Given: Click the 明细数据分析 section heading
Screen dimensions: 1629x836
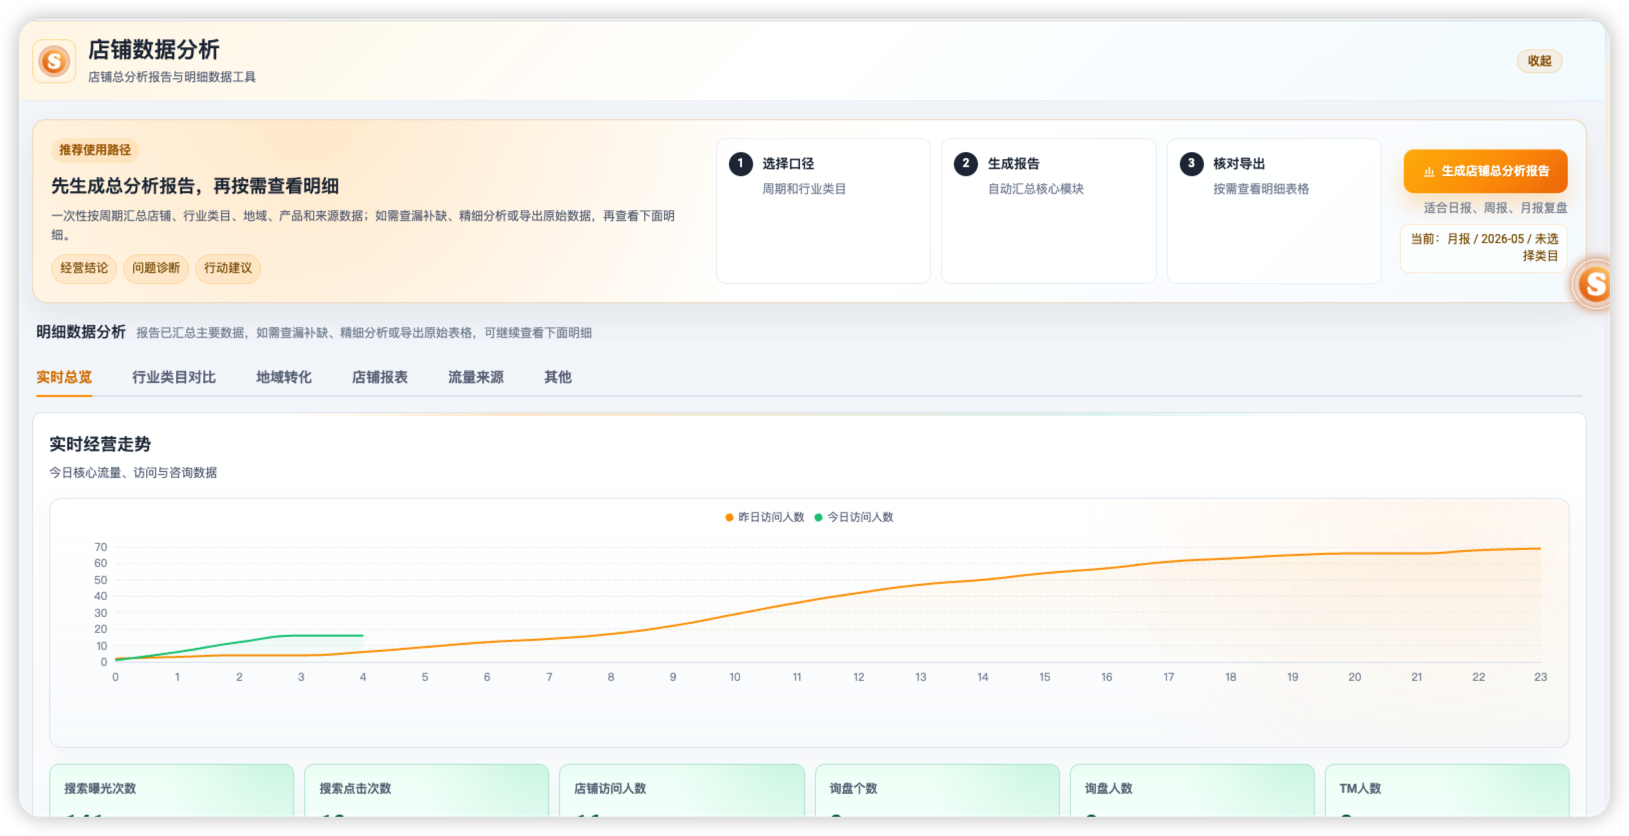Looking at the screenshot, I should tap(81, 332).
